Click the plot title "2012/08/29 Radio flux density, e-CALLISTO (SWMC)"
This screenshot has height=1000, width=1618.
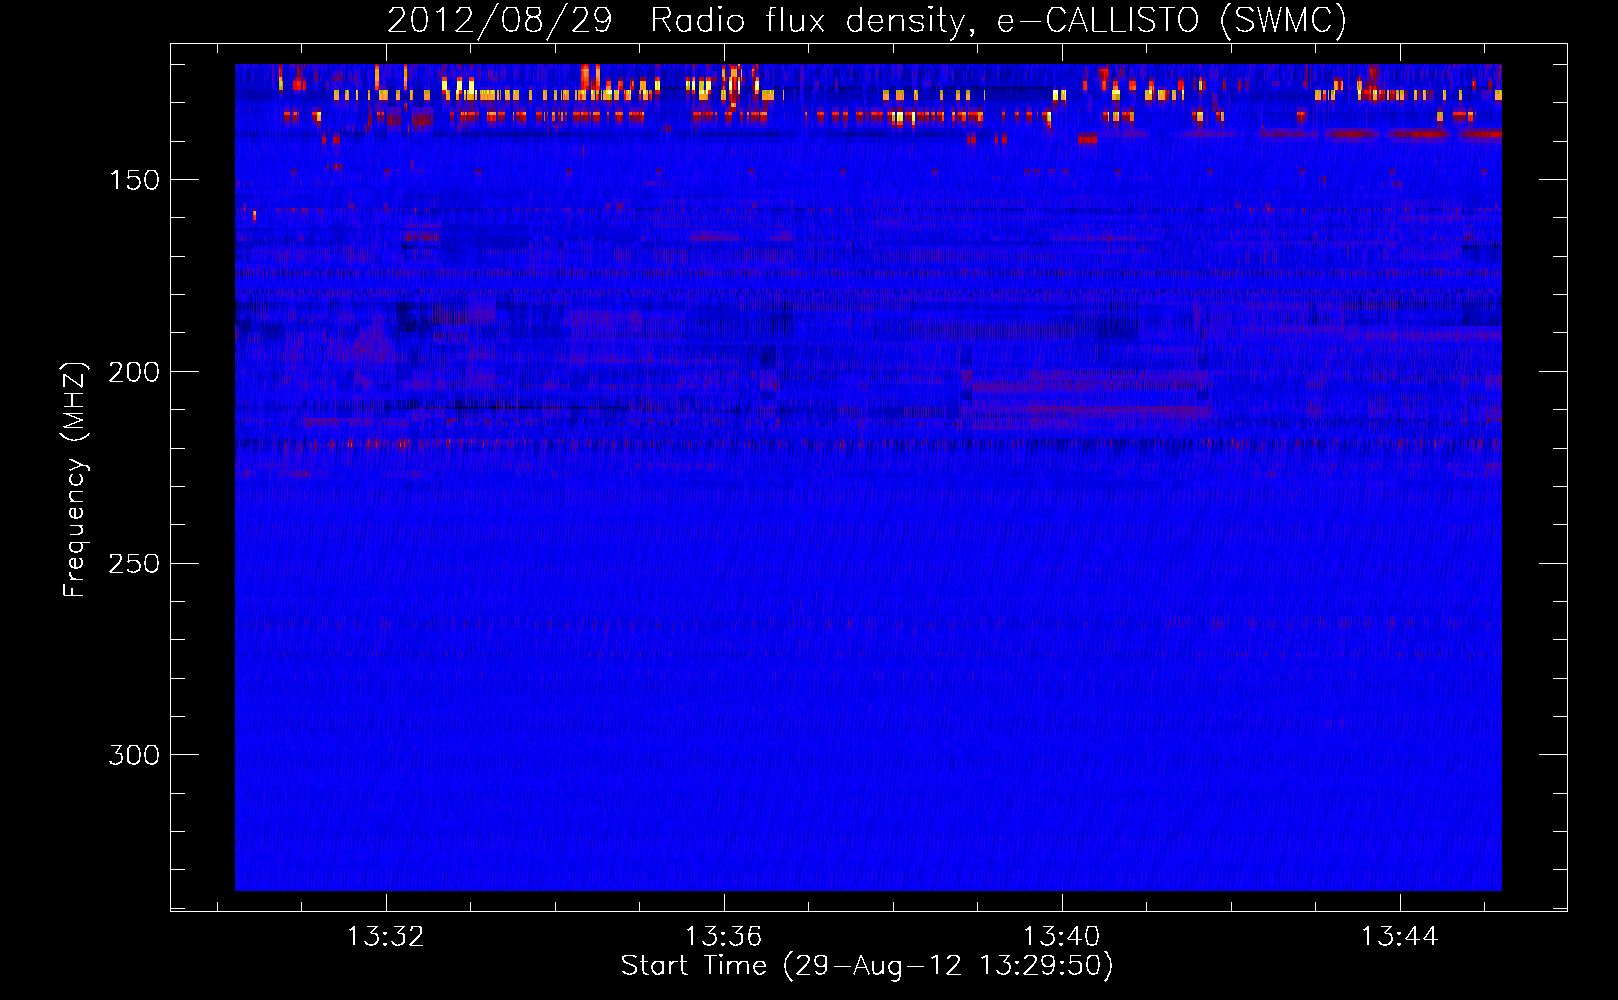[867, 21]
